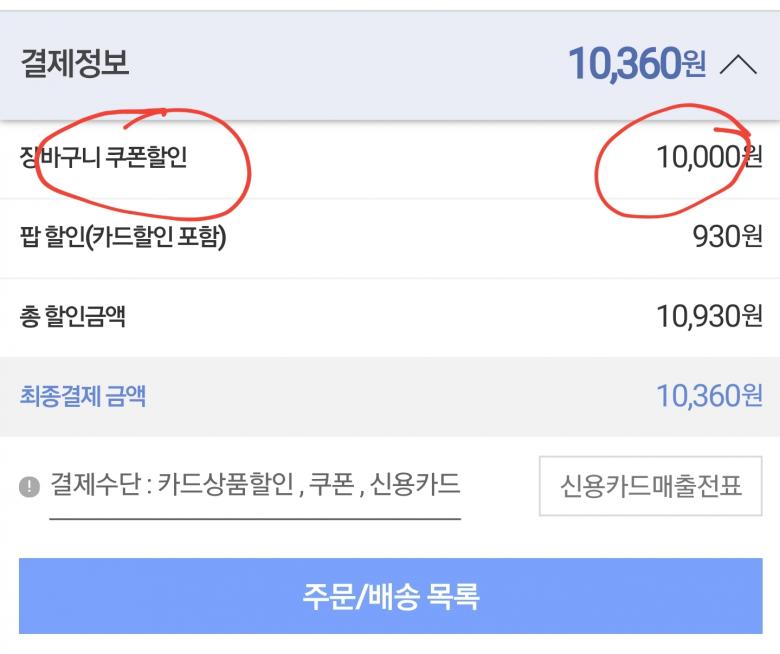Click the 결제수단 label text
The height and width of the screenshot is (654, 780).
coord(96,486)
